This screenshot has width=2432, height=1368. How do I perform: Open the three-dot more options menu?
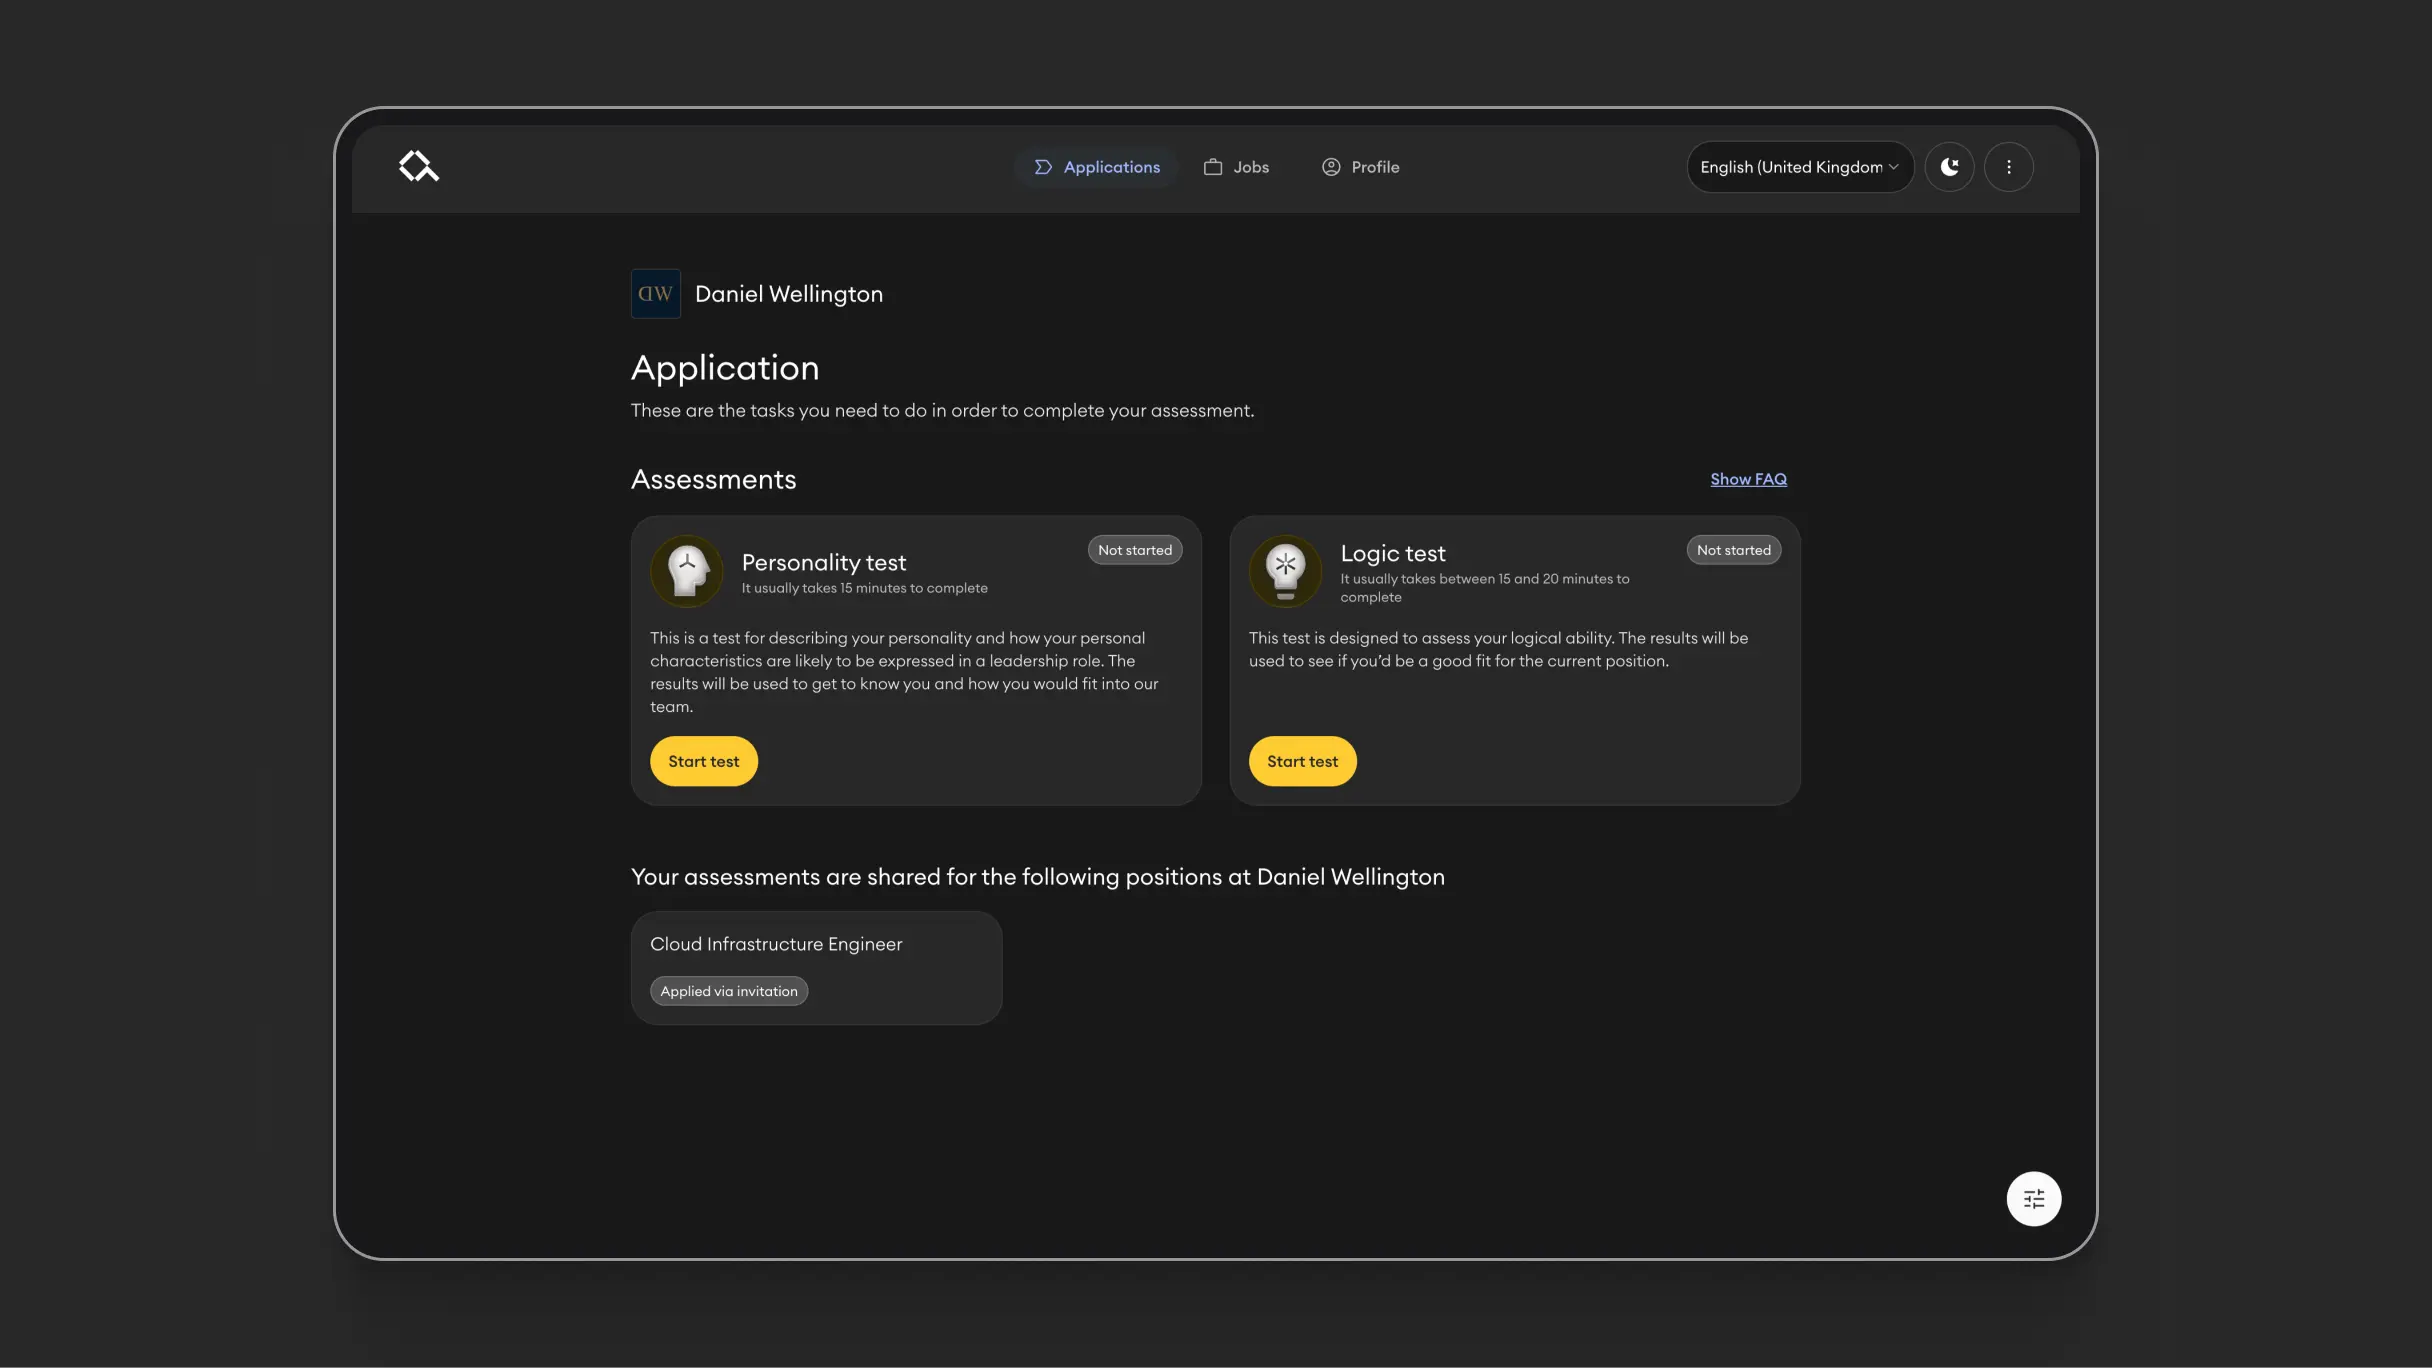pyautogui.click(x=2008, y=167)
